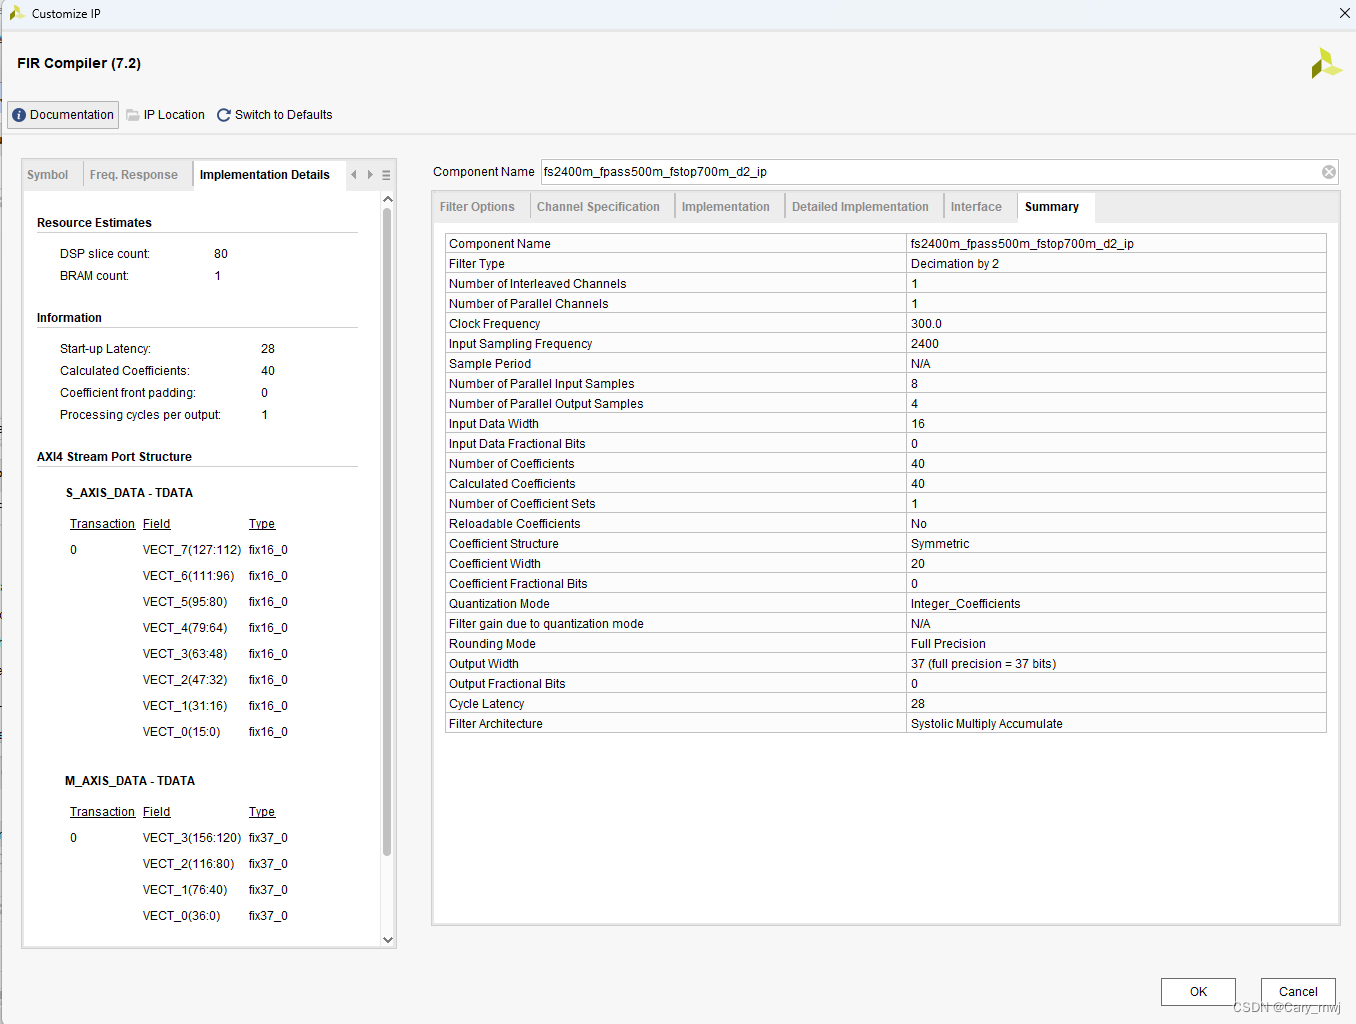Click the Transaction header under S_AXIS_DATA
1356x1024 pixels.
(102, 524)
